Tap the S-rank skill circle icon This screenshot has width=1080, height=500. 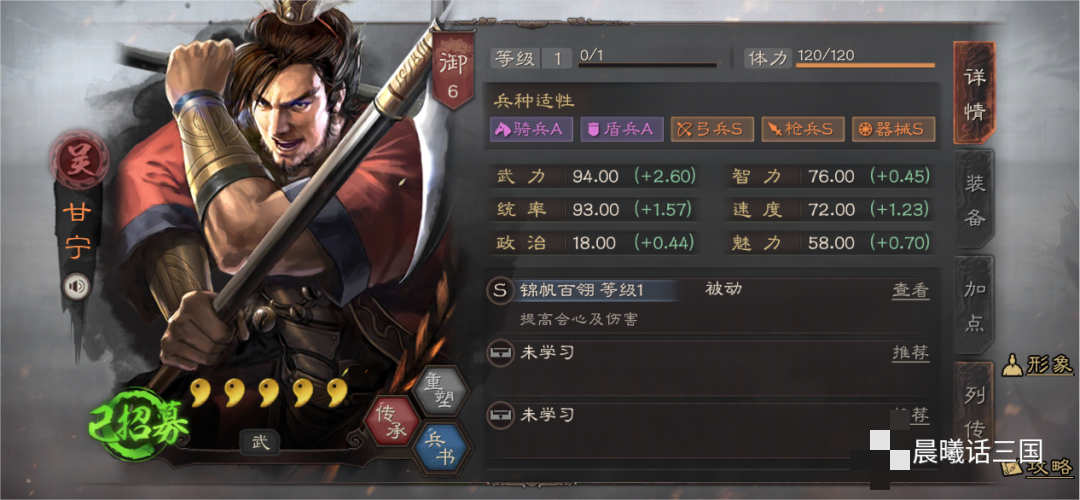pos(500,290)
